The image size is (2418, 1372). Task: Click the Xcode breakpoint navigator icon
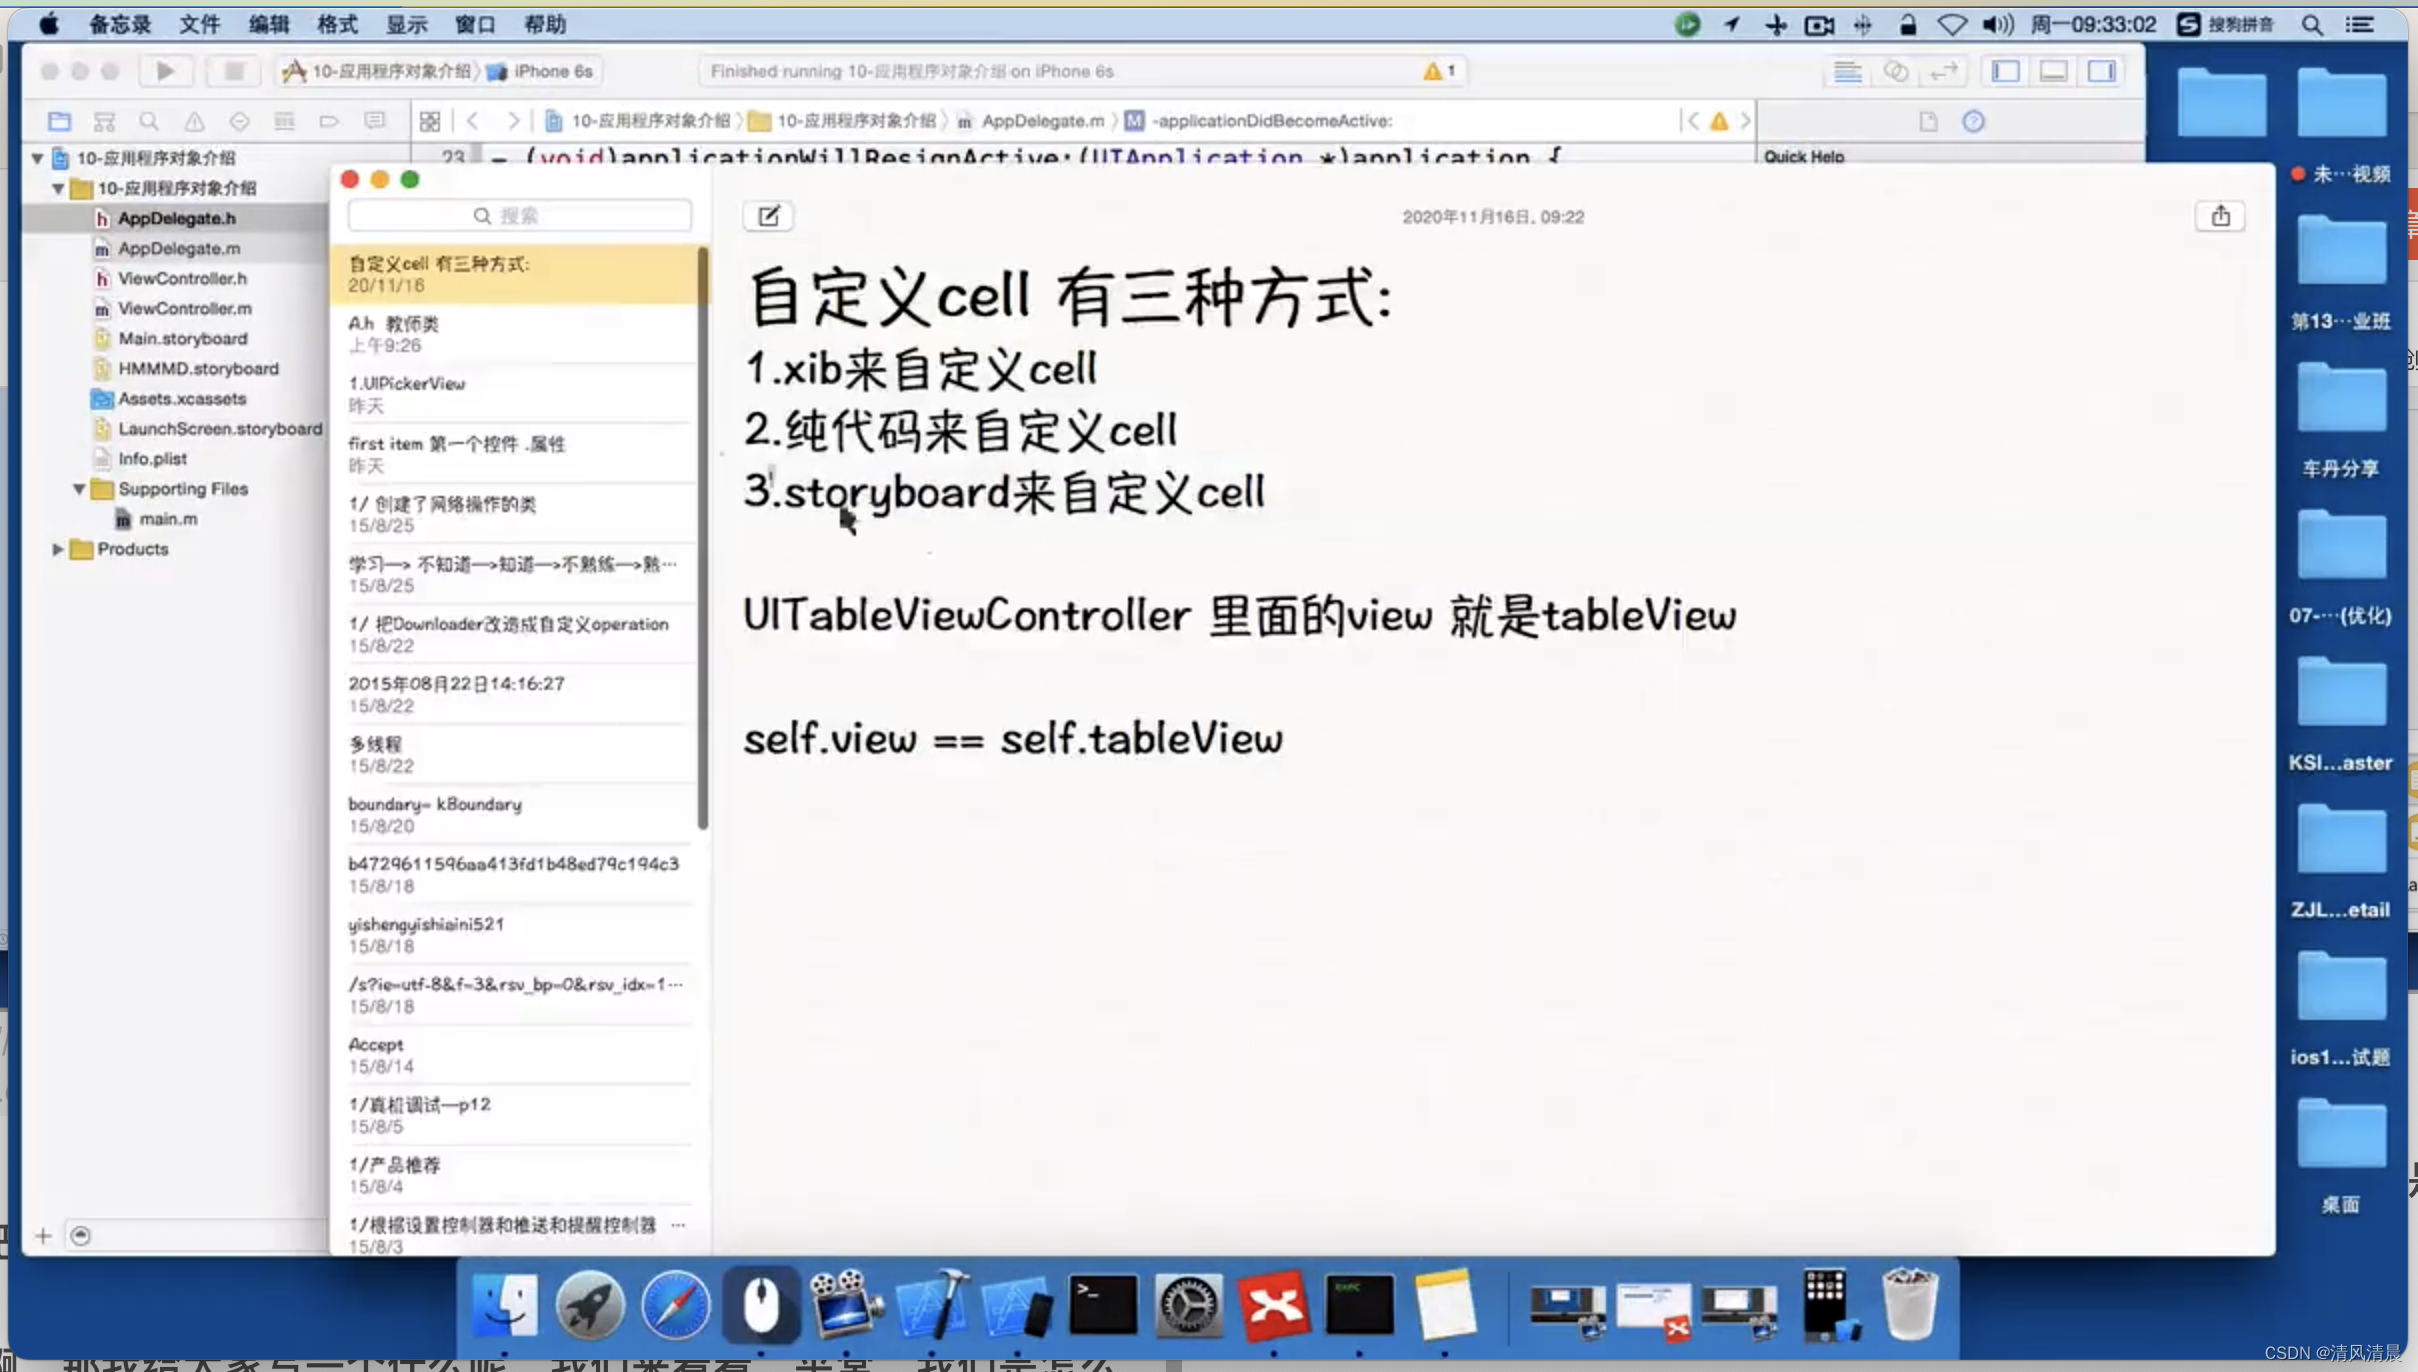point(329,120)
